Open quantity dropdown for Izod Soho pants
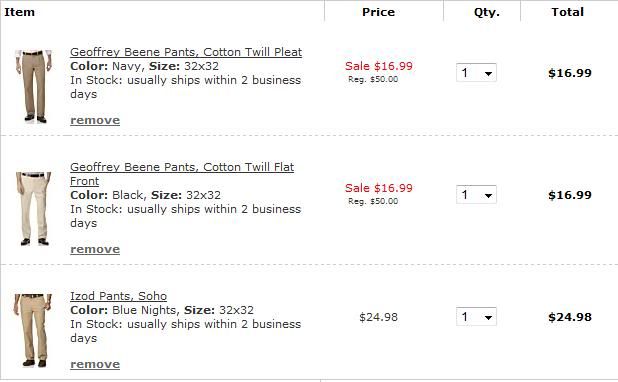 pos(476,317)
